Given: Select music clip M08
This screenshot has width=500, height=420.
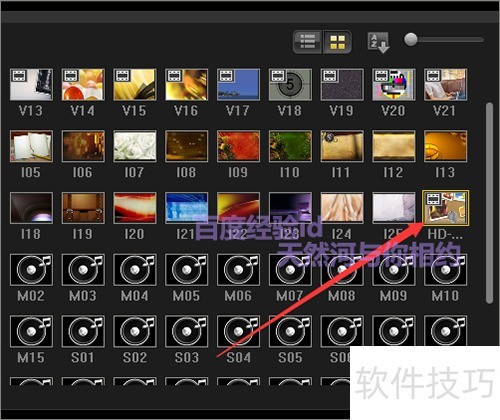Looking at the screenshot, I should point(342,270).
